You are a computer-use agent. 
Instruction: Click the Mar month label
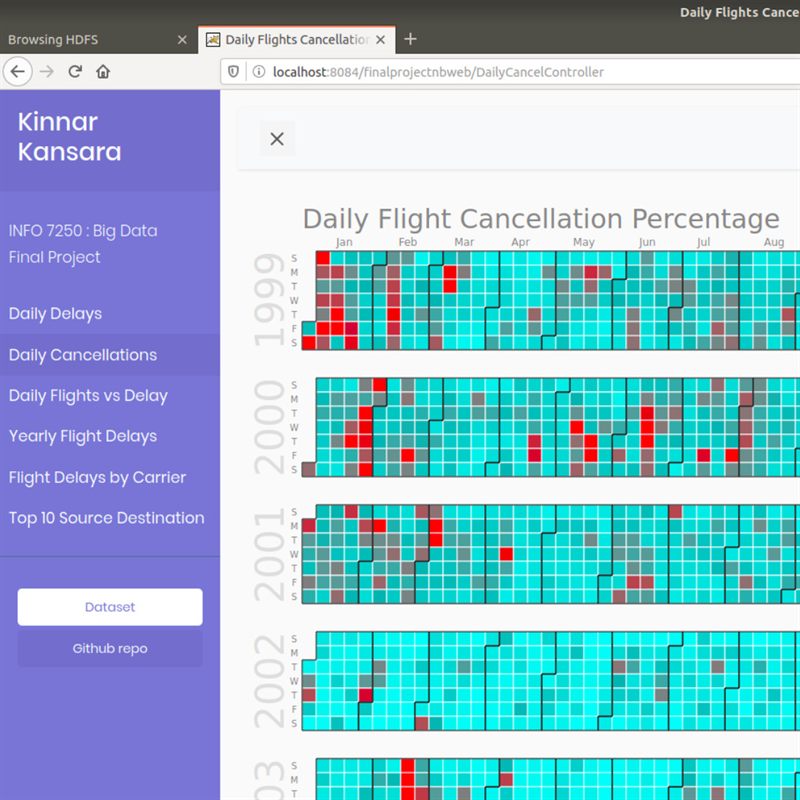pos(464,242)
